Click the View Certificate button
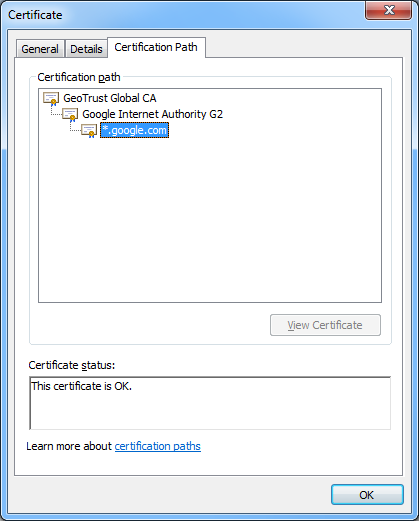This screenshot has width=419, height=521. [325, 325]
